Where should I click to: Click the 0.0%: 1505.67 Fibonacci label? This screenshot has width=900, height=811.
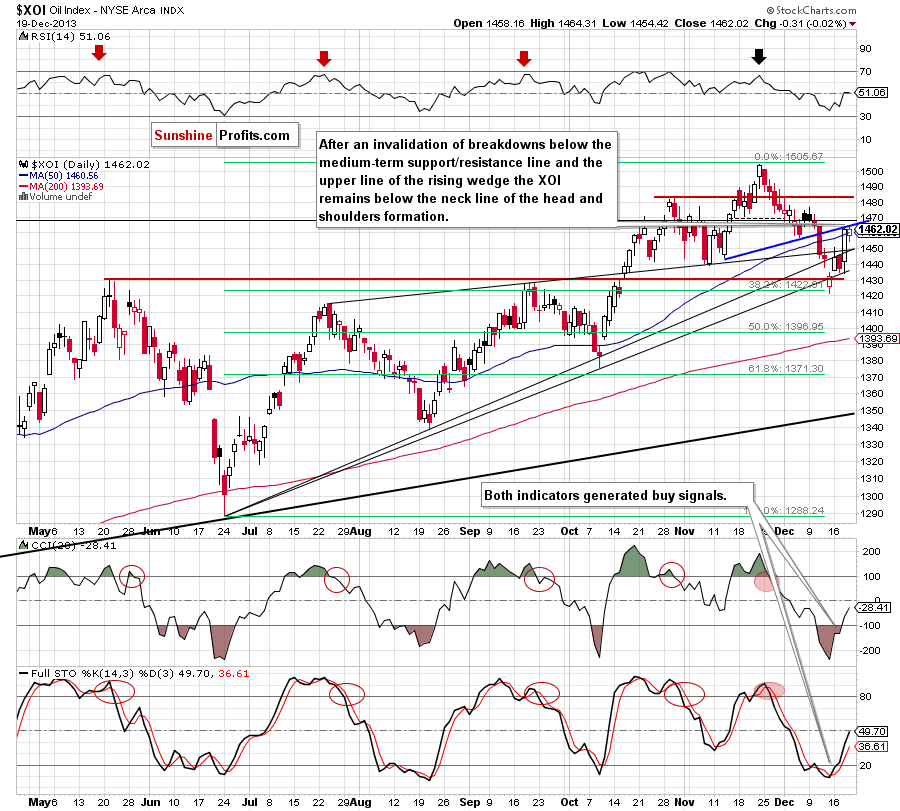click(789, 157)
